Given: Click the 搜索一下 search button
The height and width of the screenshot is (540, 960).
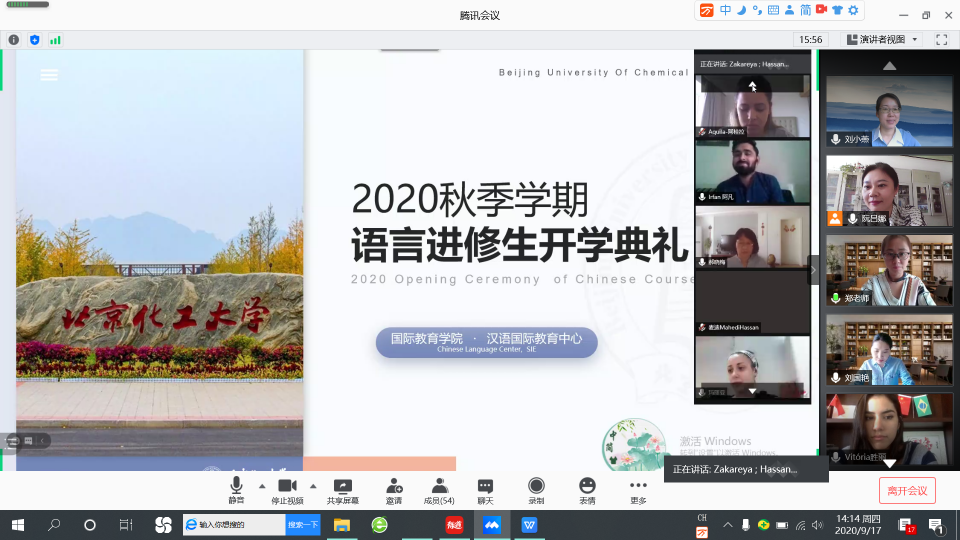Looking at the screenshot, I should click(303, 525).
